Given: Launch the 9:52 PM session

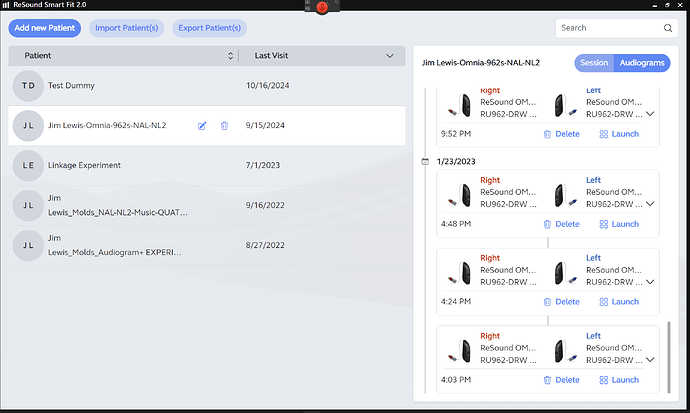Looking at the screenshot, I should pos(619,134).
